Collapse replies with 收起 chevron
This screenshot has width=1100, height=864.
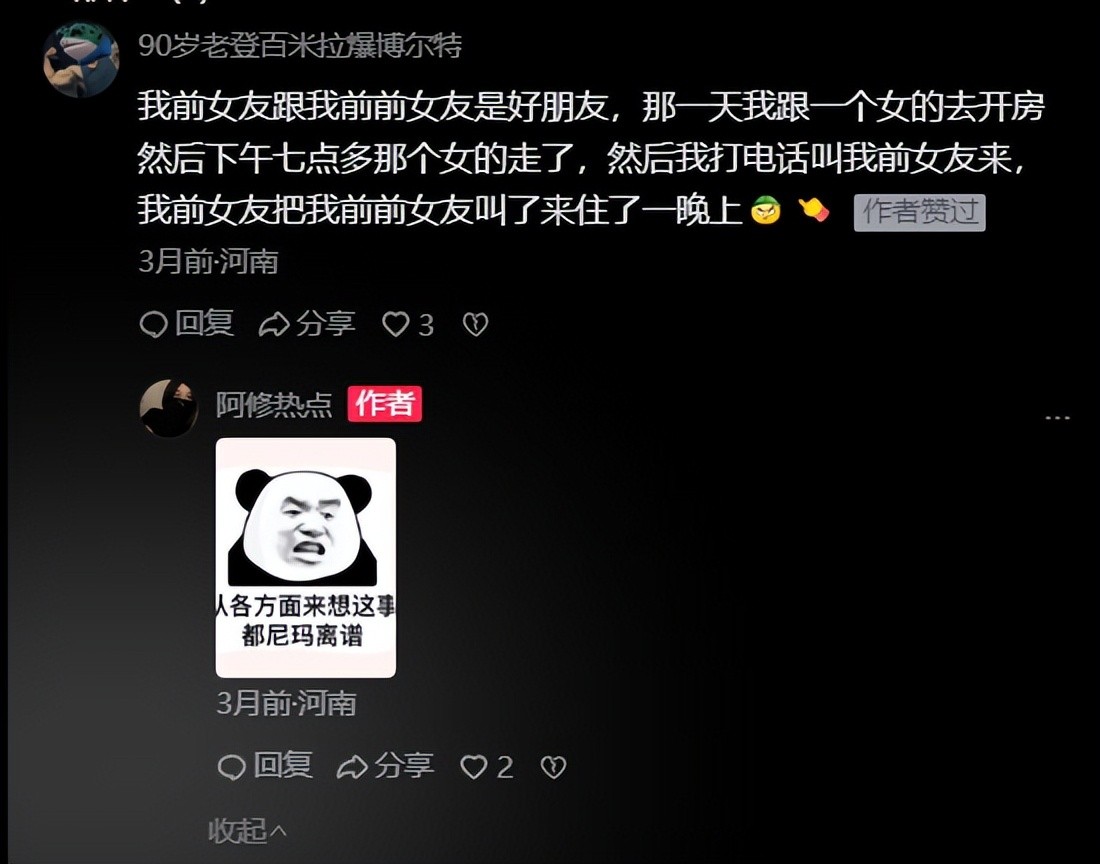248,831
